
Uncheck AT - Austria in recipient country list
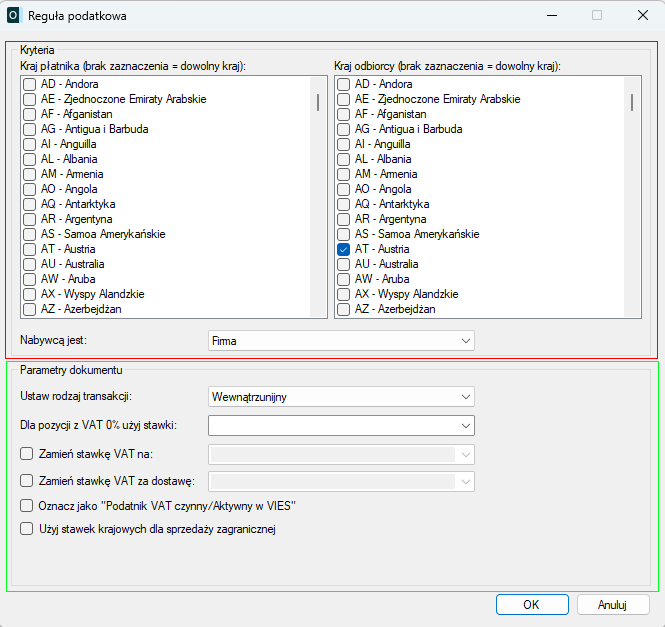pos(344,249)
